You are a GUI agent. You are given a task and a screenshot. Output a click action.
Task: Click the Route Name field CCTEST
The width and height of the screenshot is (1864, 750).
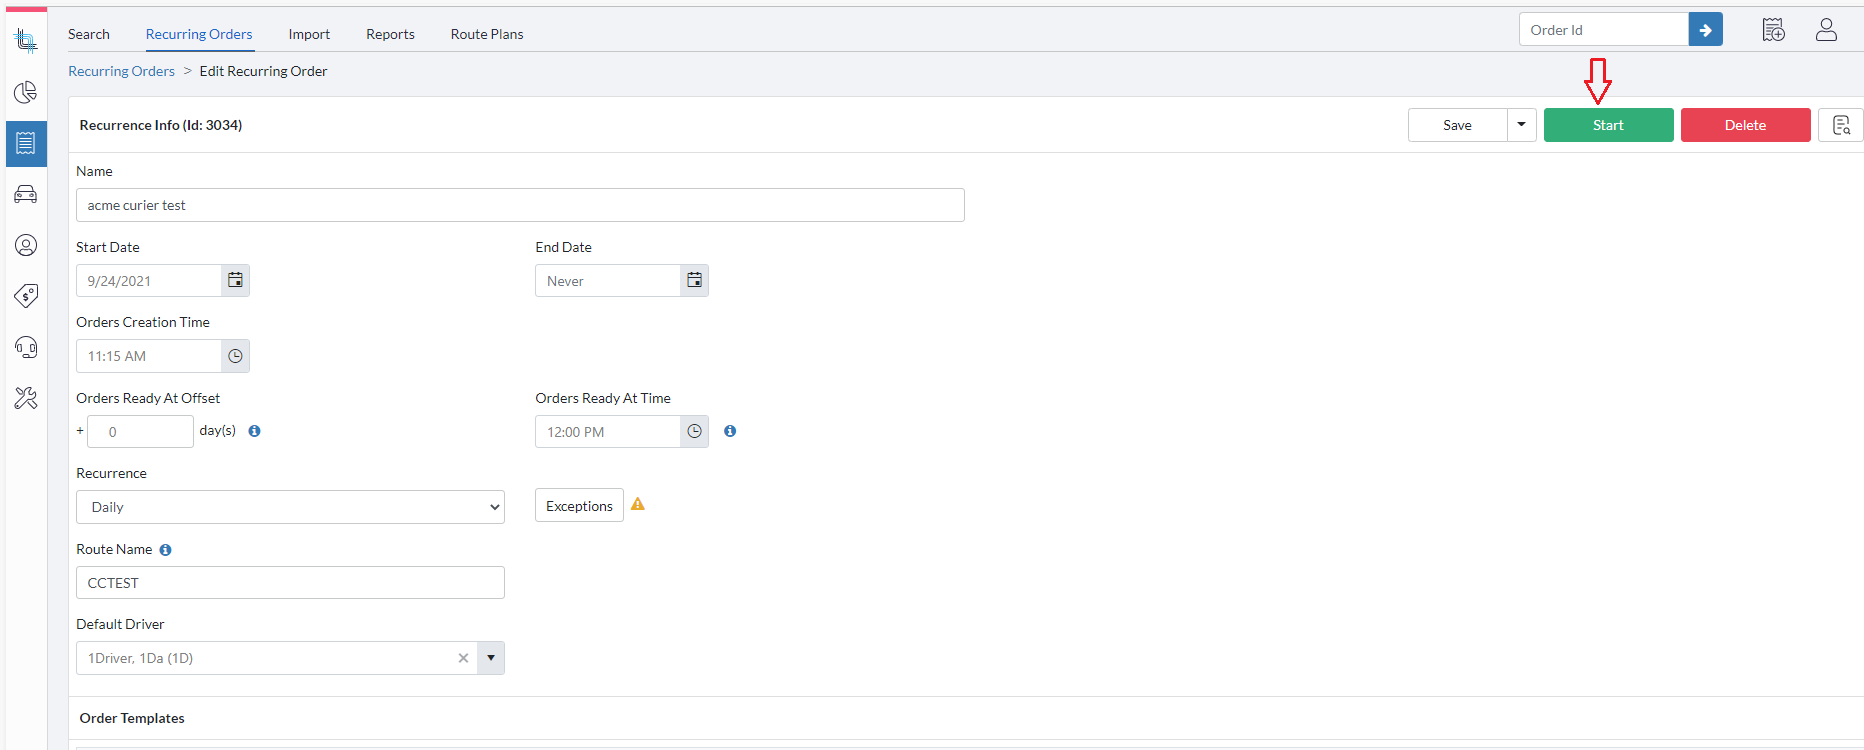click(290, 583)
